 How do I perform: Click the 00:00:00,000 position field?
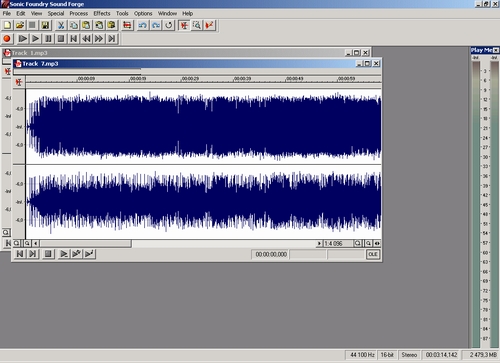[271, 254]
